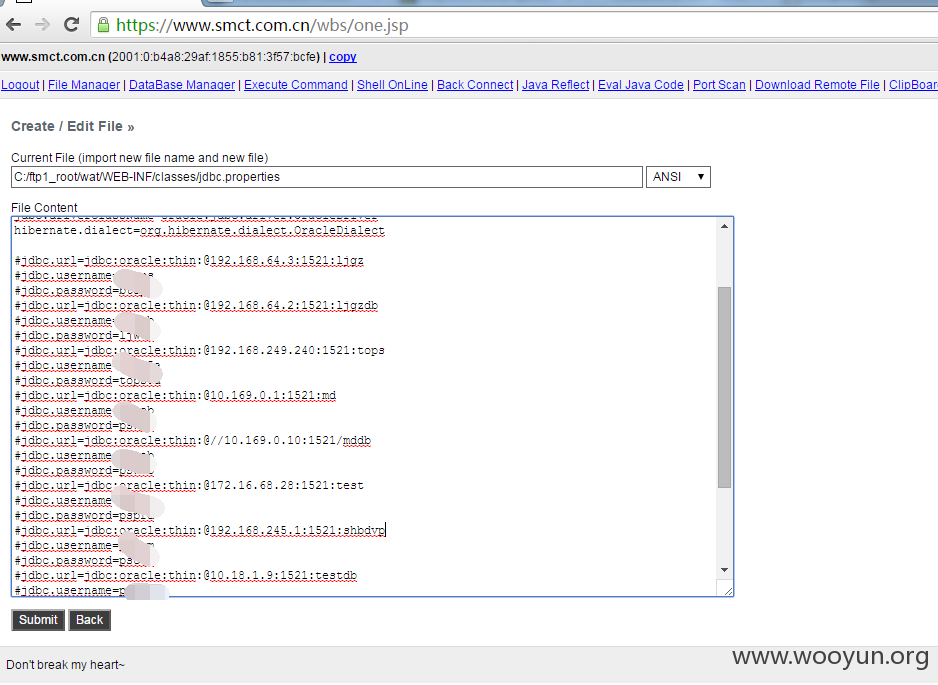Open the ANSI encoding dropdown
This screenshot has width=938, height=685.
click(x=678, y=177)
